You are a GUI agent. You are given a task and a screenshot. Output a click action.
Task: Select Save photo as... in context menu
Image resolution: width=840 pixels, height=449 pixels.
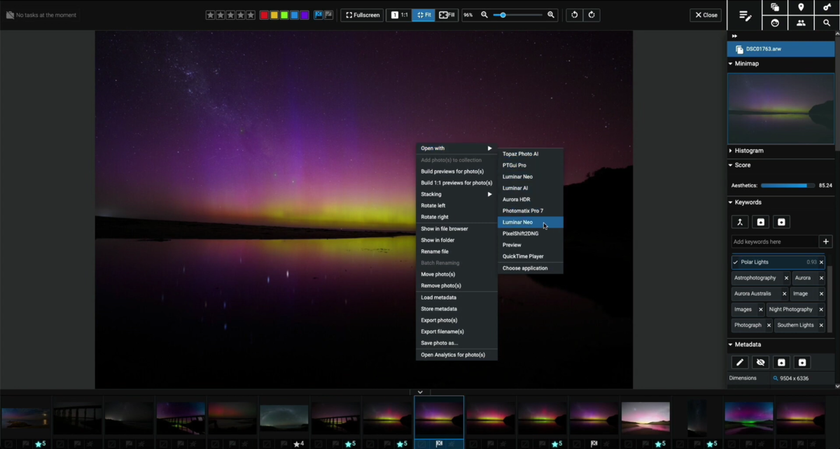(456, 343)
